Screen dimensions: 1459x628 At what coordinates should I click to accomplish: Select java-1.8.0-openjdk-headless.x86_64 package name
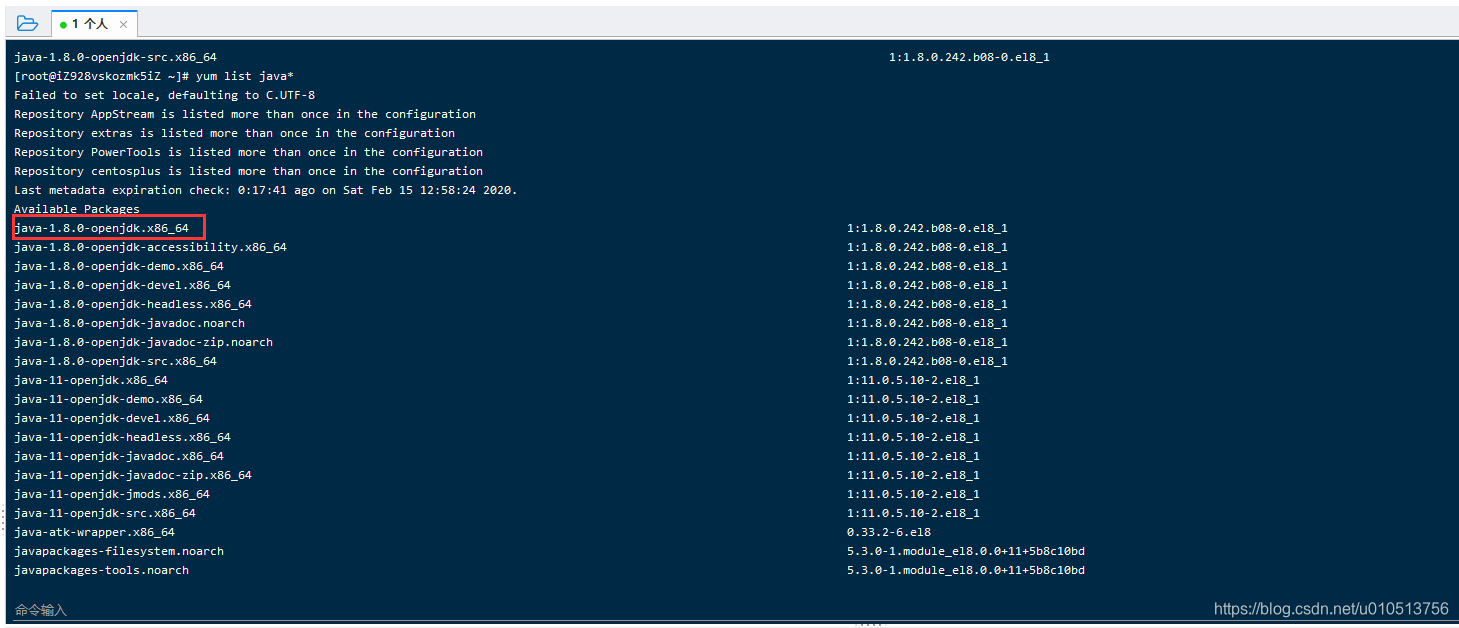pyautogui.click(x=133, y=304)
